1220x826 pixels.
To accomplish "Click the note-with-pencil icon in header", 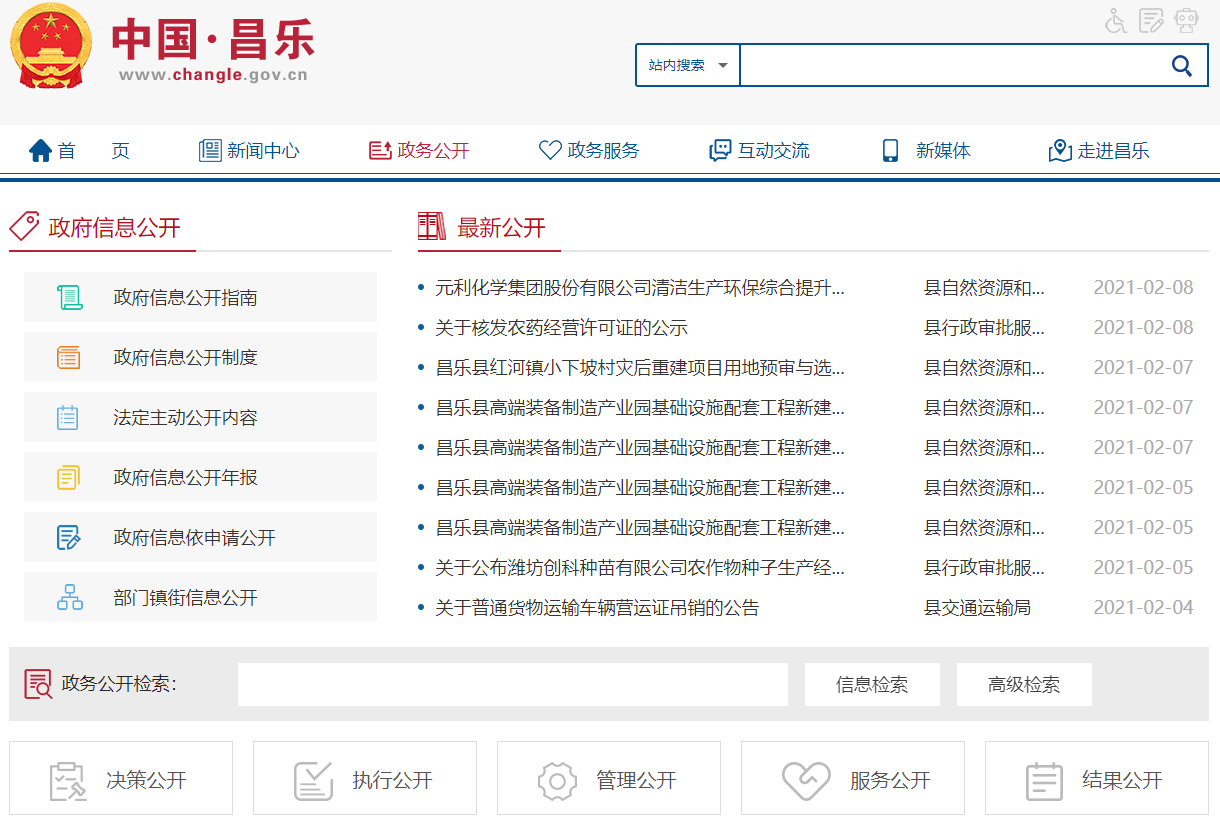I will [1151, 20].
